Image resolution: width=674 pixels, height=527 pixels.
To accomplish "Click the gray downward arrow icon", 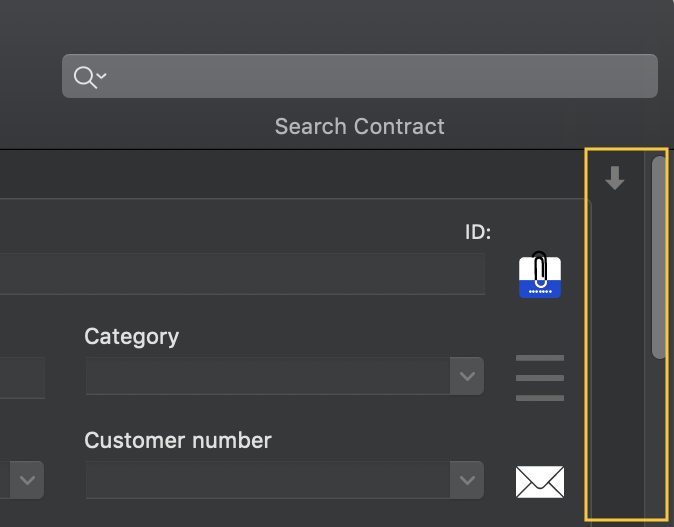I will 615,178.
